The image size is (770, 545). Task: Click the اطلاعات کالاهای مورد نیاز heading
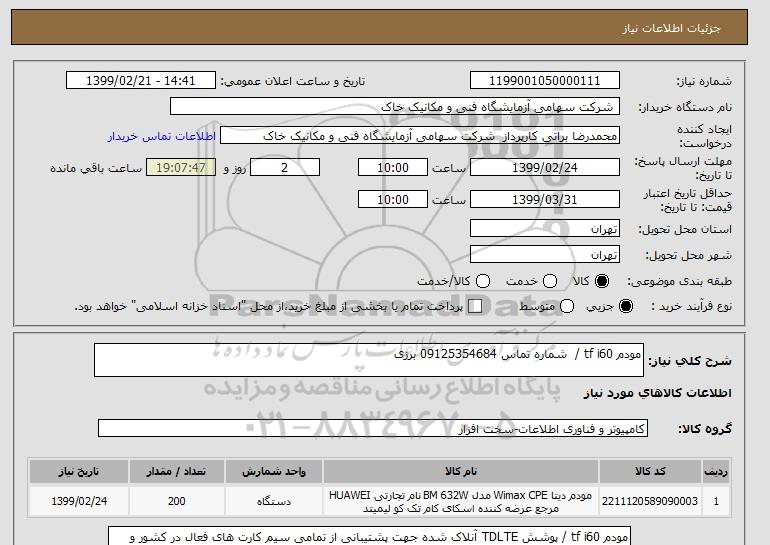coord(658,393)
